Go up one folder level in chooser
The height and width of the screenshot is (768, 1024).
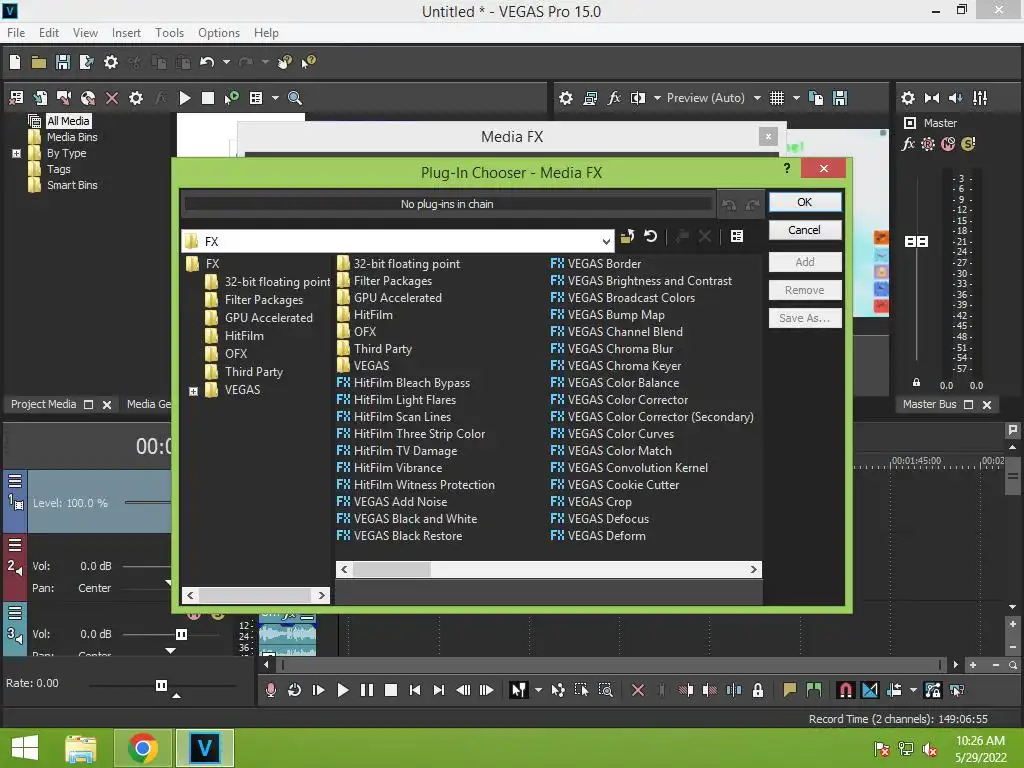627,236
